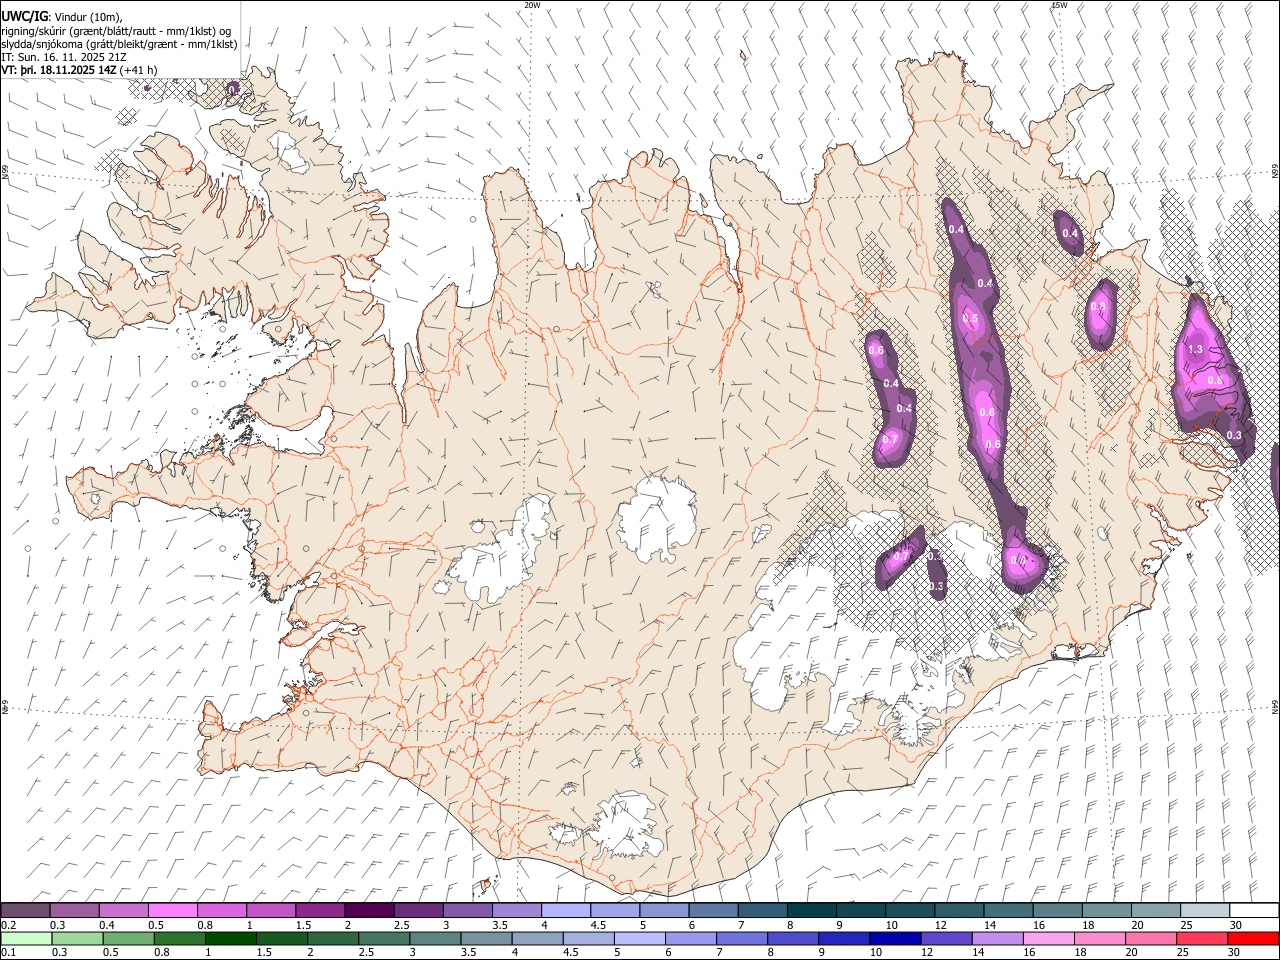Click the '15W' longitude label at the top edge
Image resolution: width=1280 pixels, height=960 pixels.
click(1059, 5)
